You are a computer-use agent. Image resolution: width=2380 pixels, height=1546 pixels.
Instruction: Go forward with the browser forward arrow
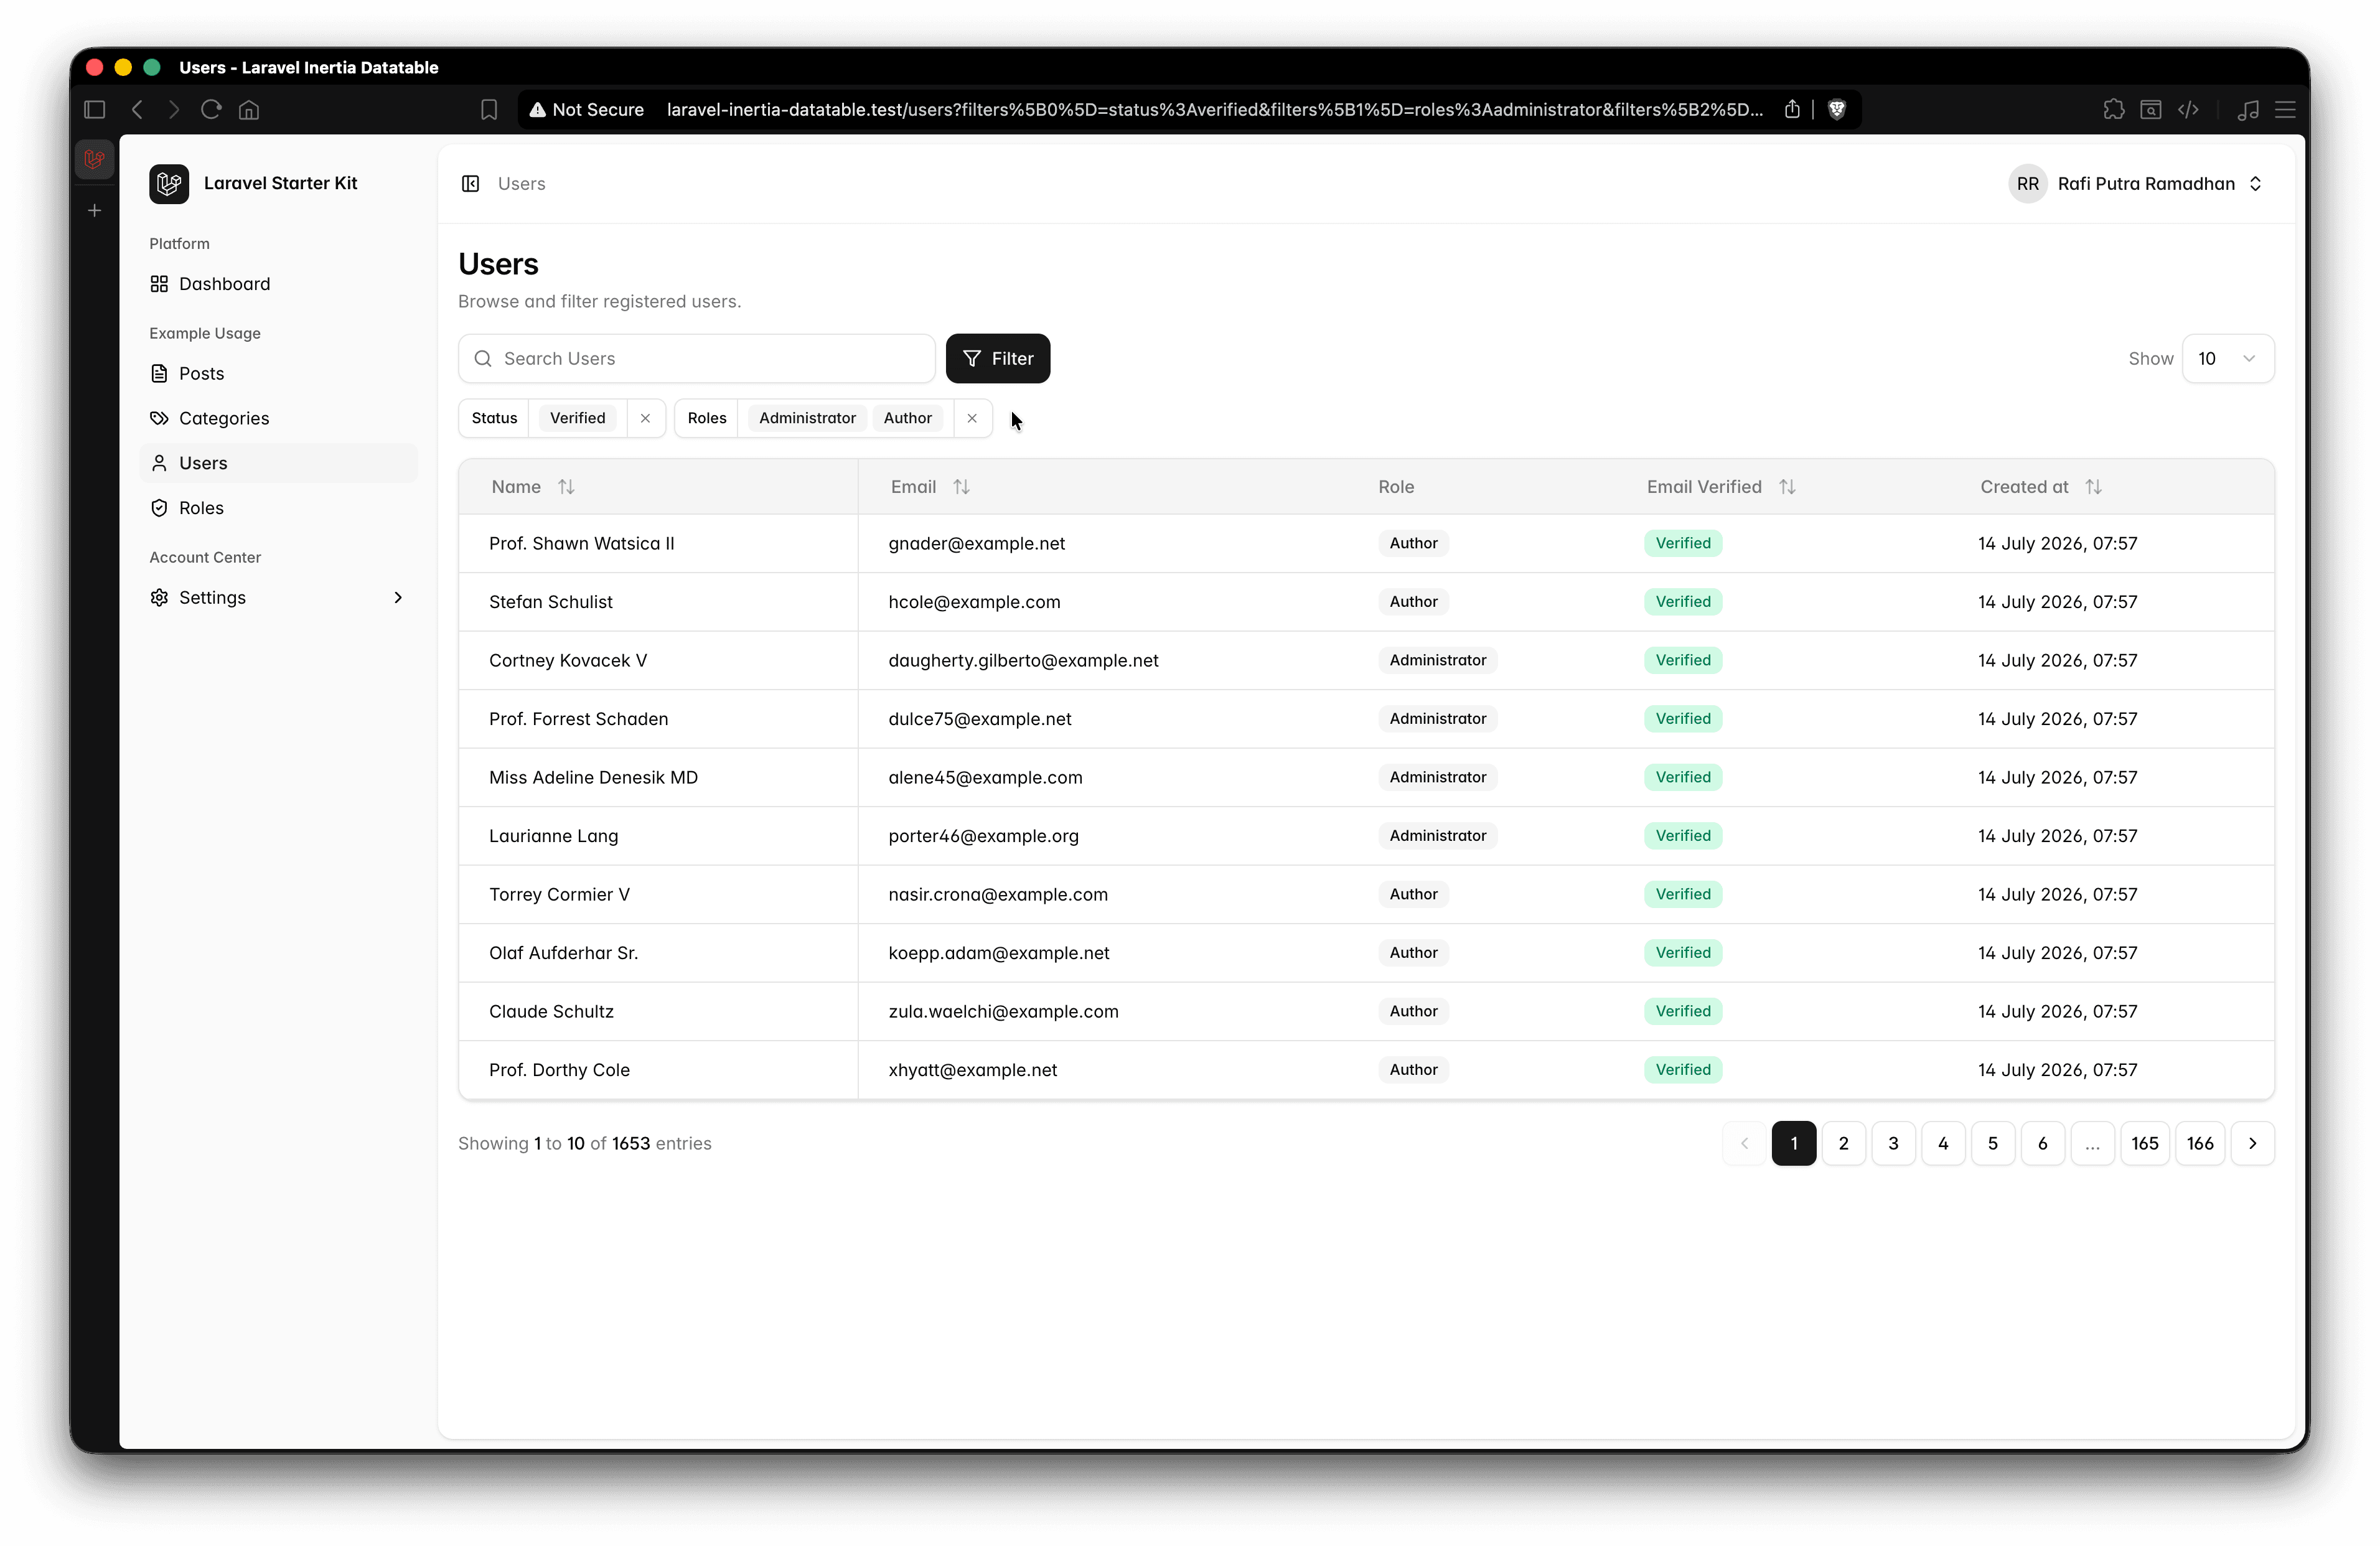(174, 109)
